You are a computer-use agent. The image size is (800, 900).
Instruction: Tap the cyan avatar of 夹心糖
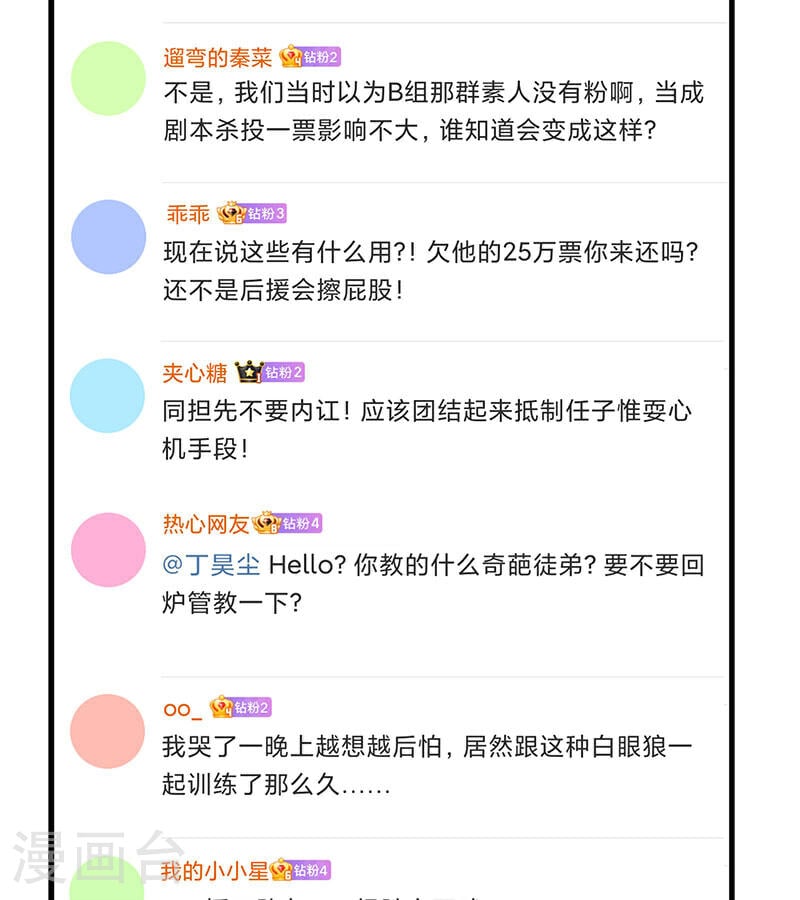point(107,395)
